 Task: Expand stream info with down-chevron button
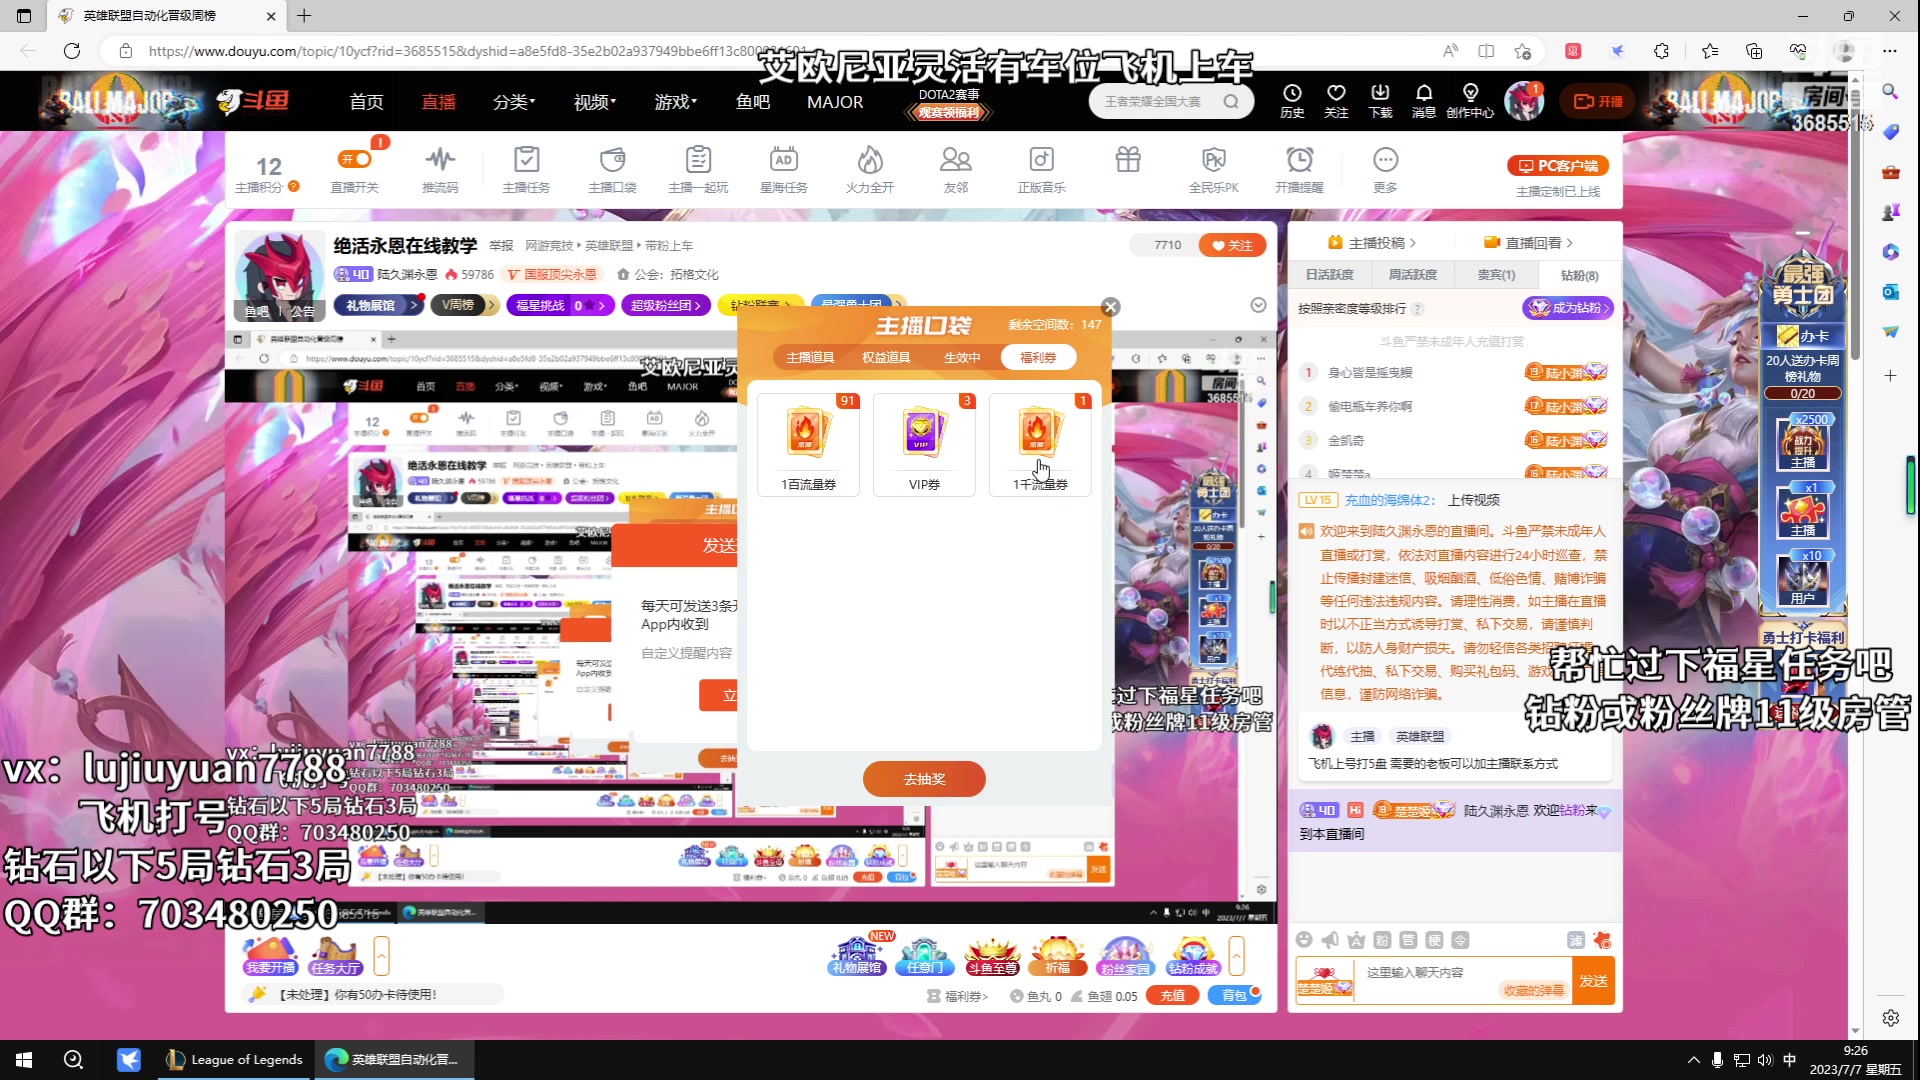click(x=1258, y=305)
